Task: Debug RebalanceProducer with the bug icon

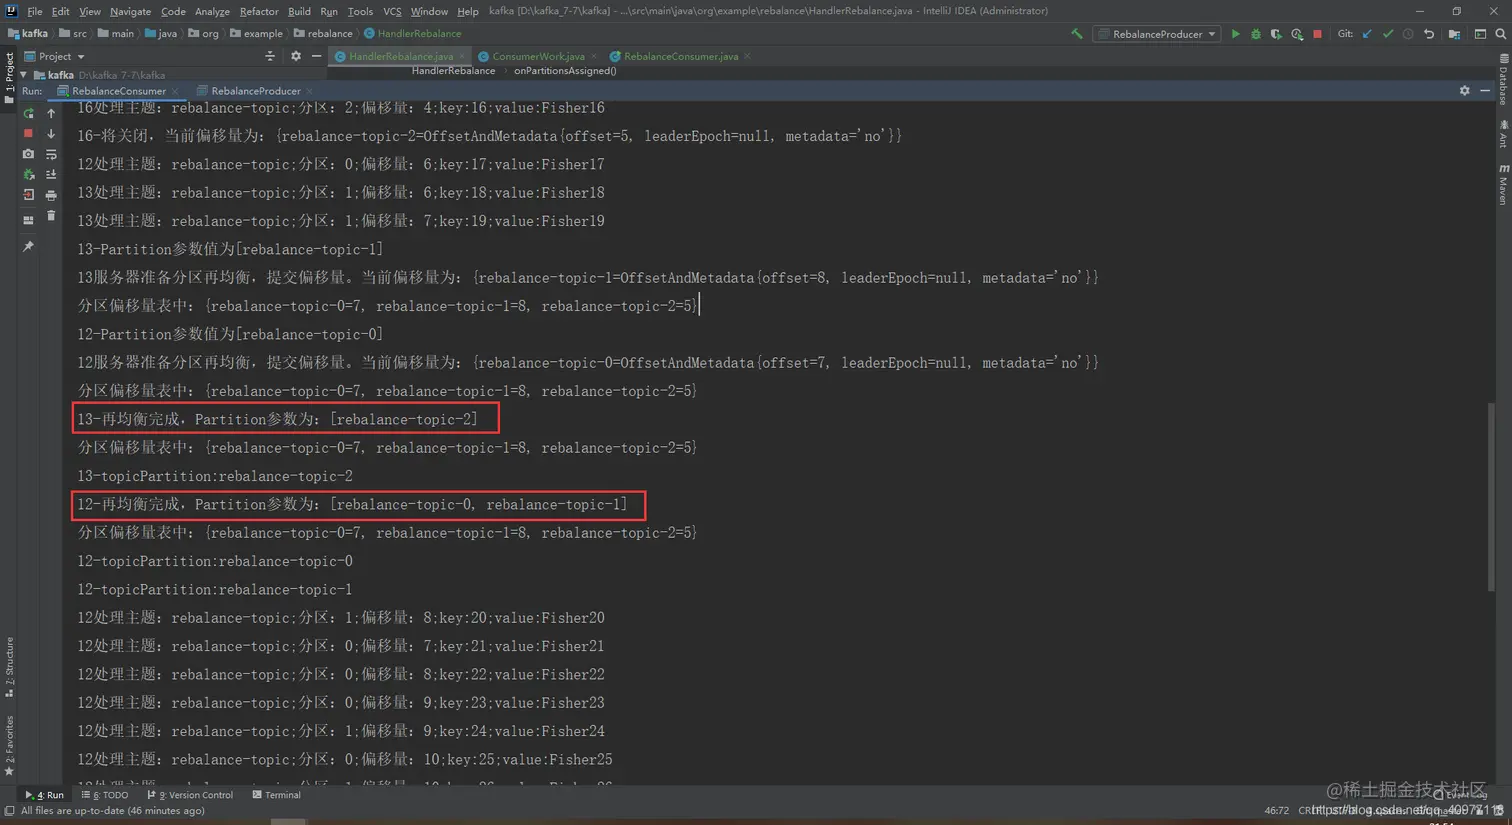Action: coord(1256,34)
